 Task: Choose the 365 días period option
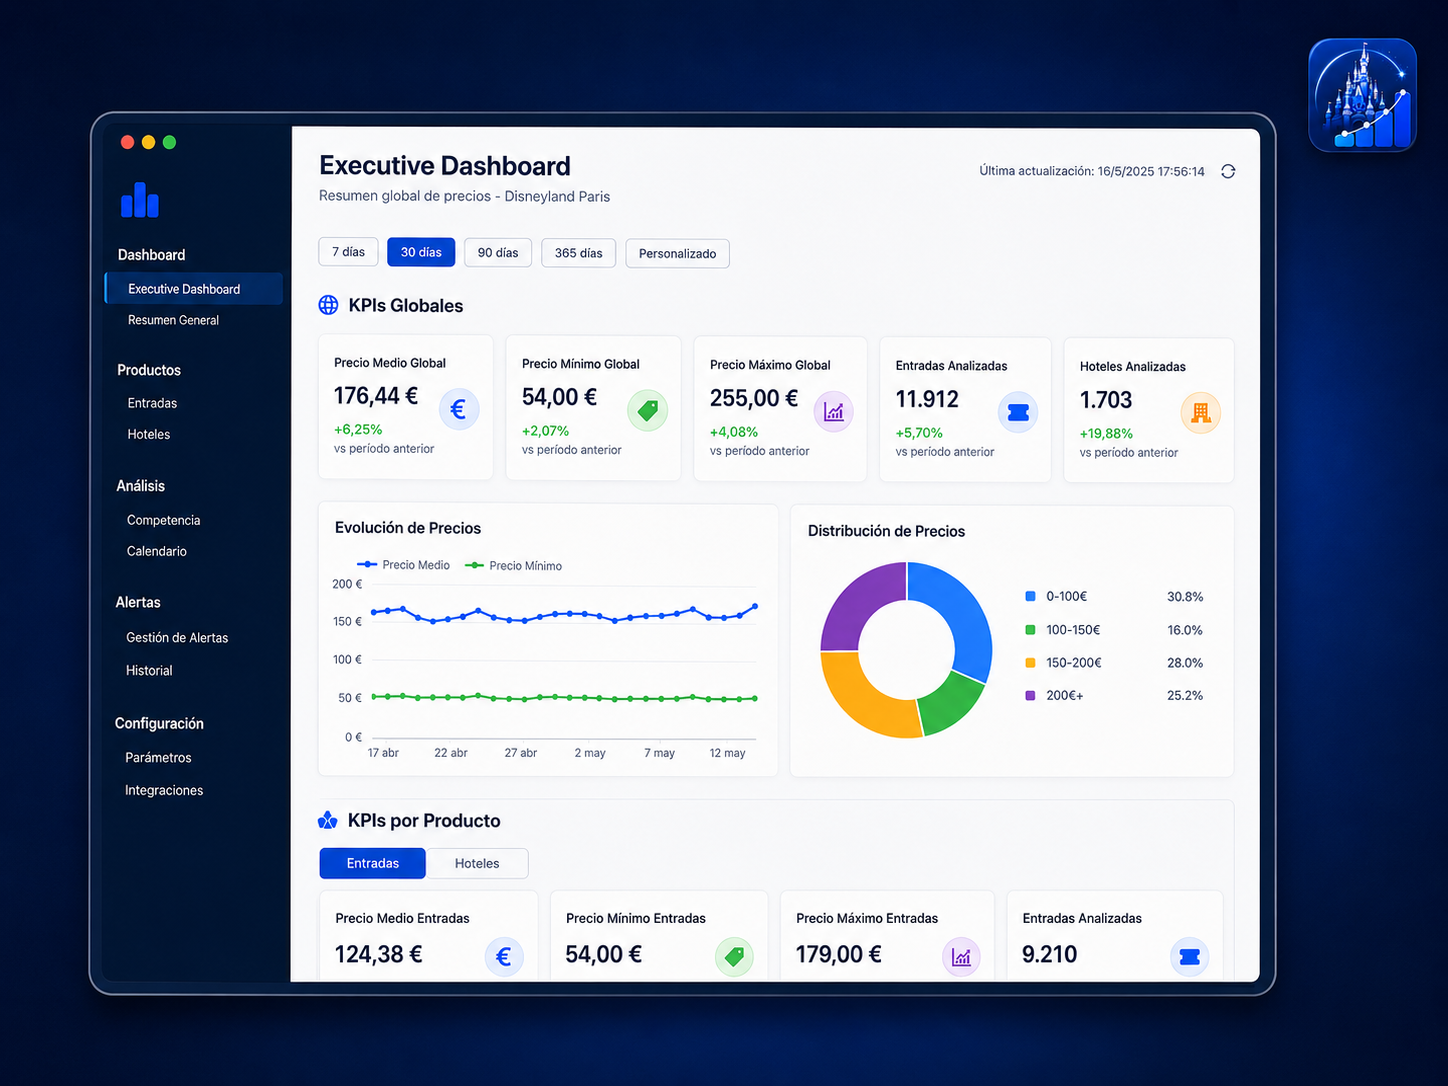tap(579, 253)
